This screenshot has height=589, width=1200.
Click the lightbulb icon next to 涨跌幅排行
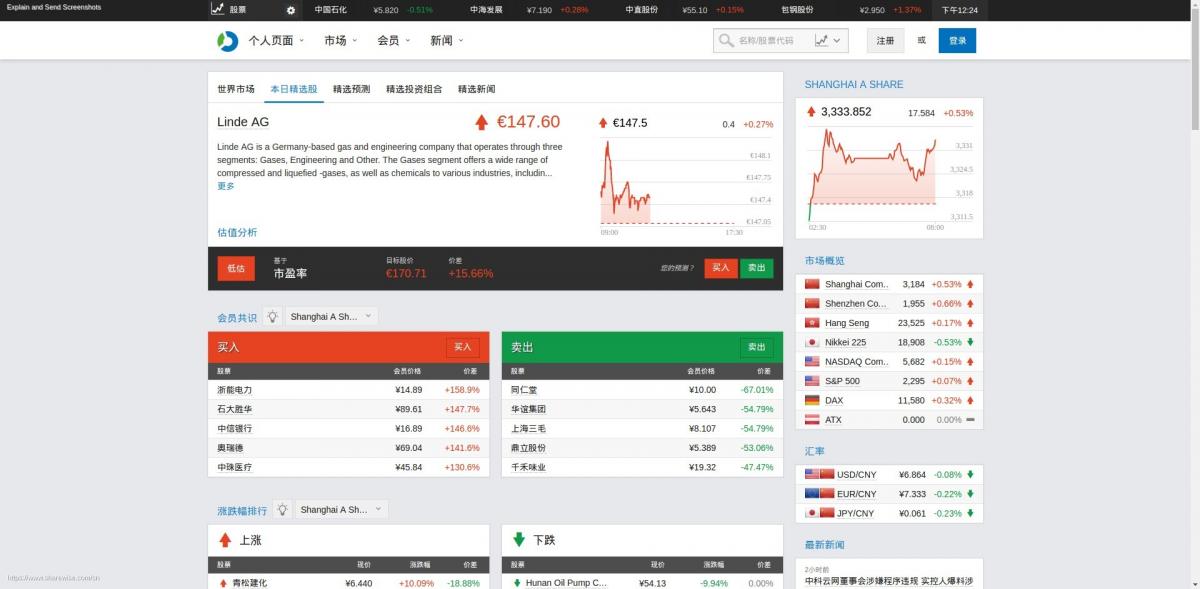pyautogui.click(x=283, y=509)
